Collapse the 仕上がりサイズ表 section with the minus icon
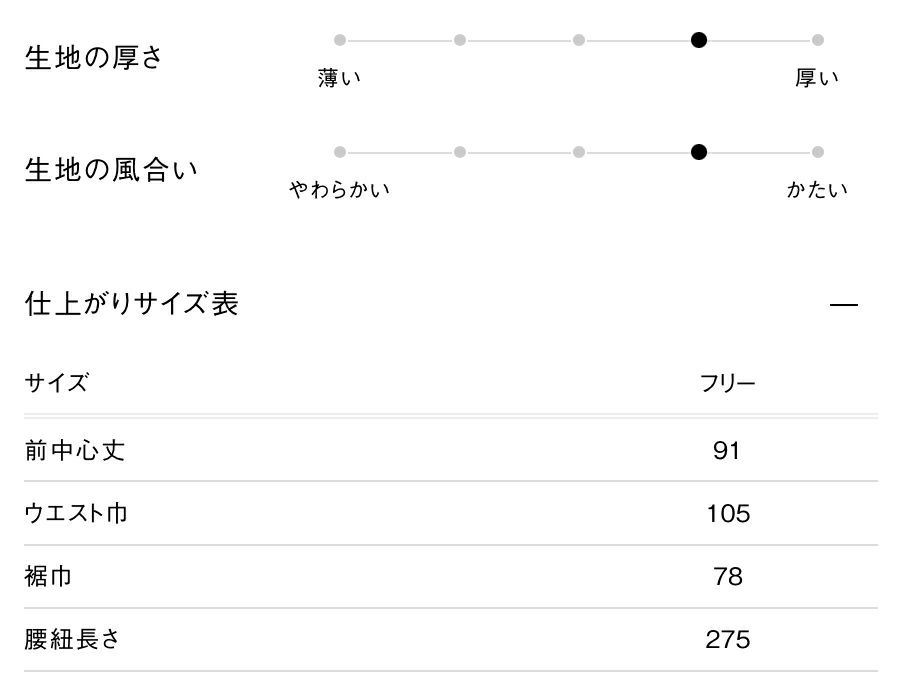The width and height of the screenshot is (900, 688). click(844, 304)
